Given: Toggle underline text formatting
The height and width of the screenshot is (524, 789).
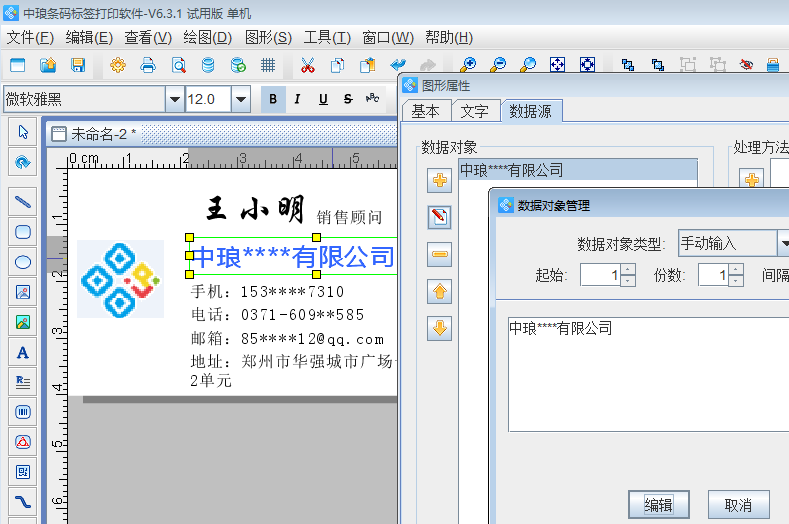Looking at the screenshot, I should [x=323, y=99].
